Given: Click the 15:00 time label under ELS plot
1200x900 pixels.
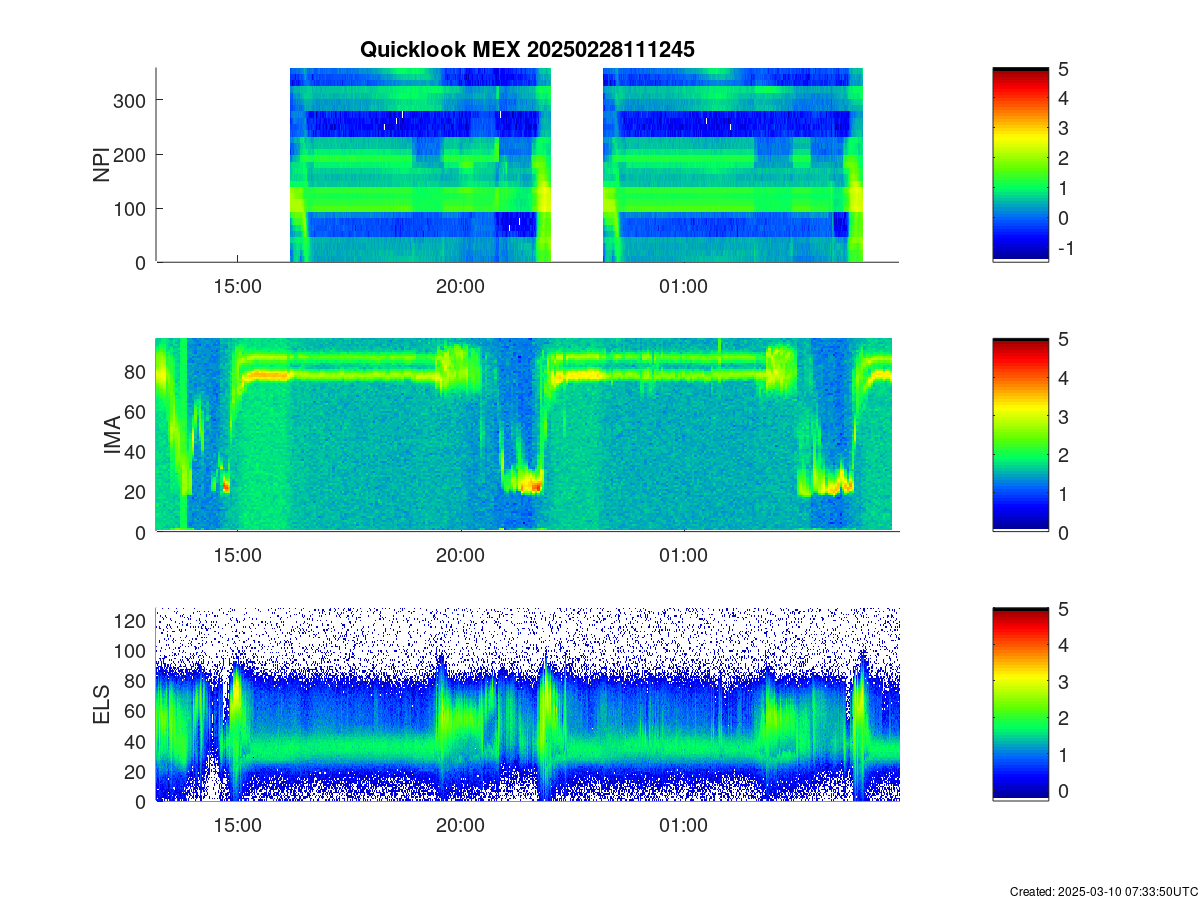Looking at the screenshot, I should [x=238, y=826].
